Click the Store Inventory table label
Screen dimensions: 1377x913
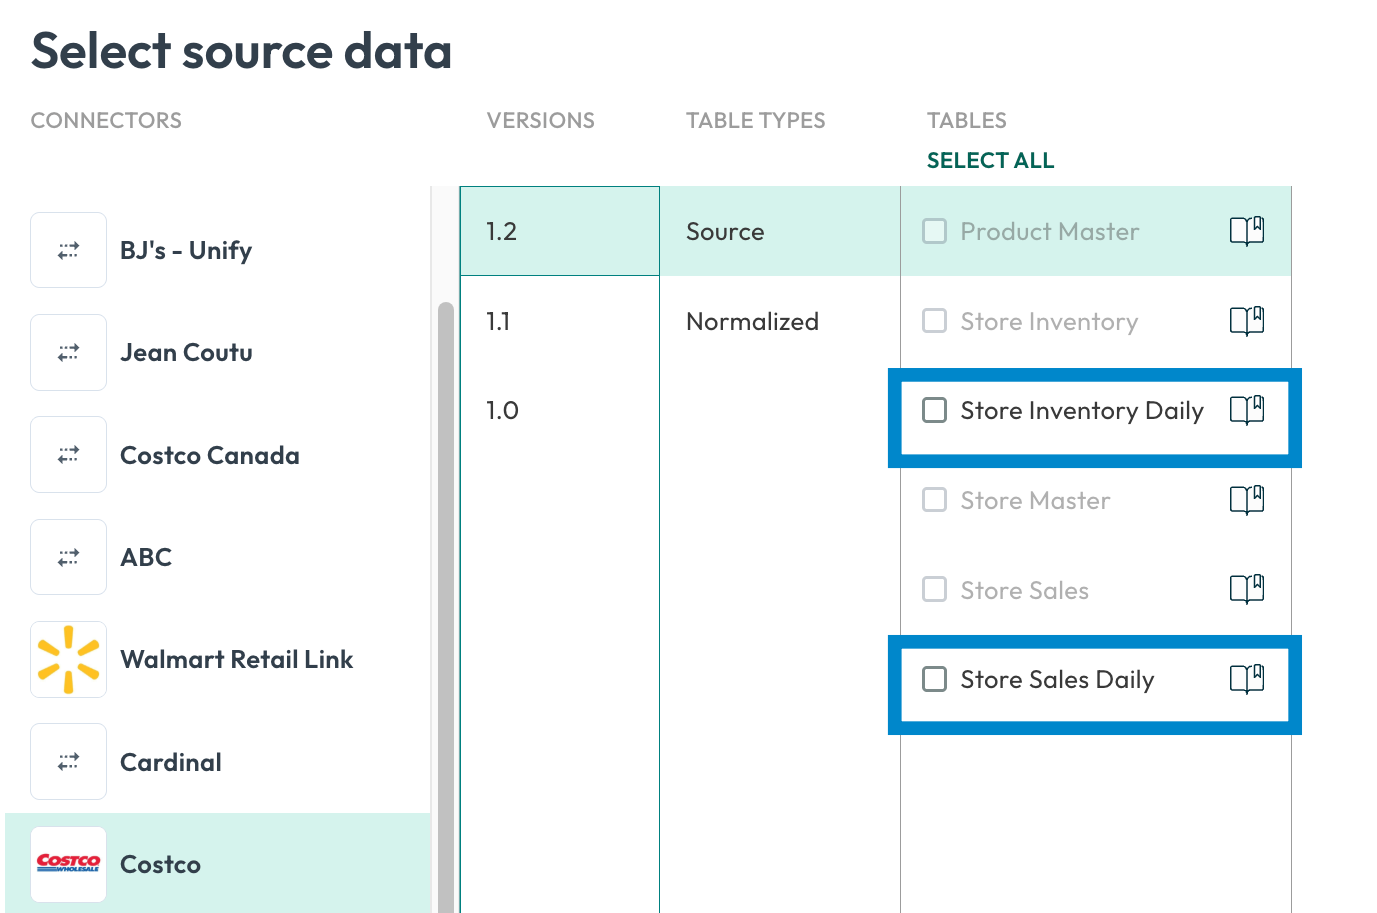point(1049,321)
